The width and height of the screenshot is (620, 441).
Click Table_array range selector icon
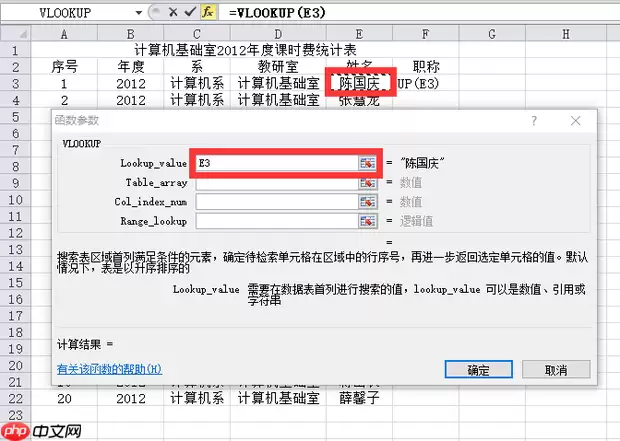[x=367, y=183]
